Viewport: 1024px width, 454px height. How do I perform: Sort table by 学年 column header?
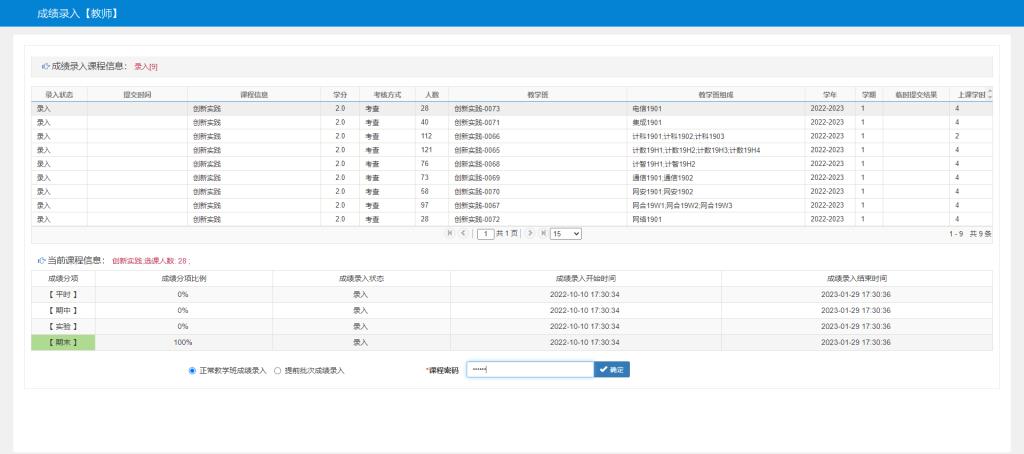coord(830,94)
